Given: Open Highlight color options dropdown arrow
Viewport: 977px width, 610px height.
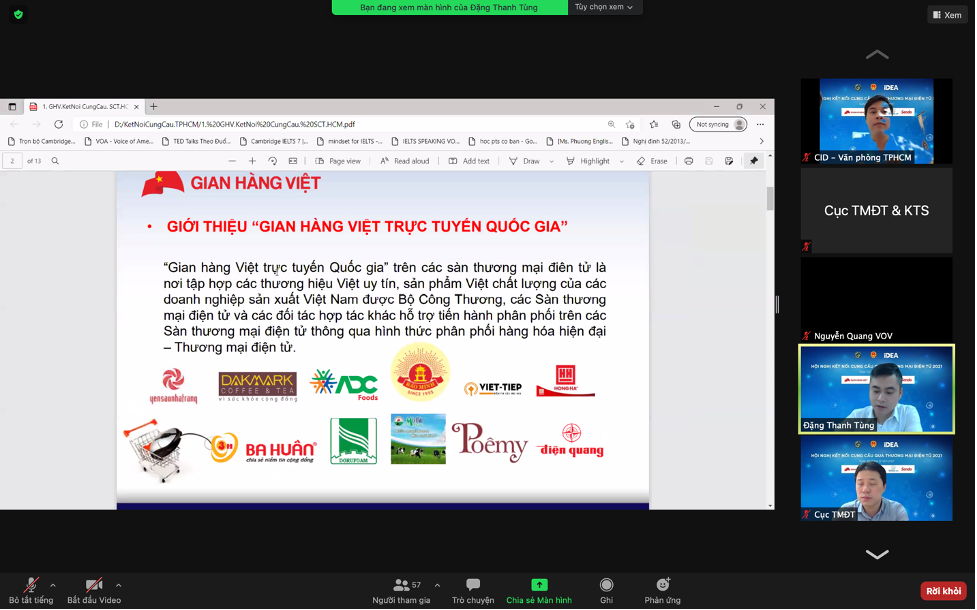Looking at the screenshot, I should pyautogui.click(x=621, y=161).
